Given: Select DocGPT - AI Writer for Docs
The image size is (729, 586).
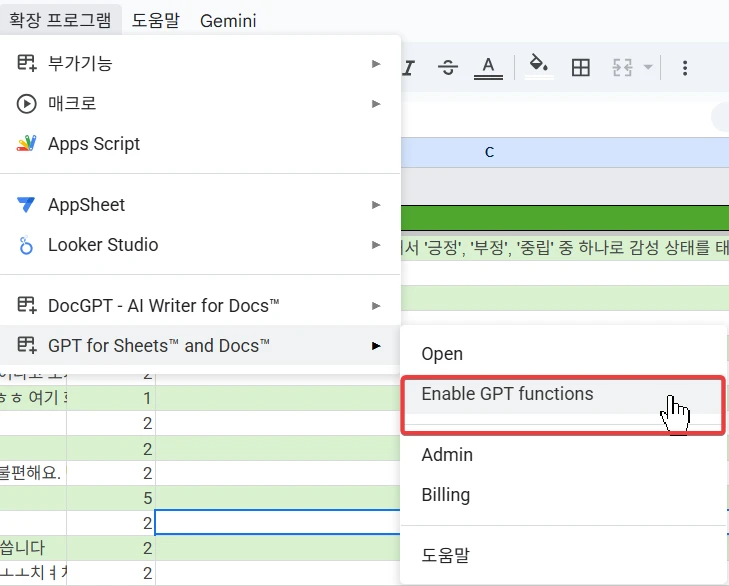Looking at the screenshot, I should [x=164, y=305].
